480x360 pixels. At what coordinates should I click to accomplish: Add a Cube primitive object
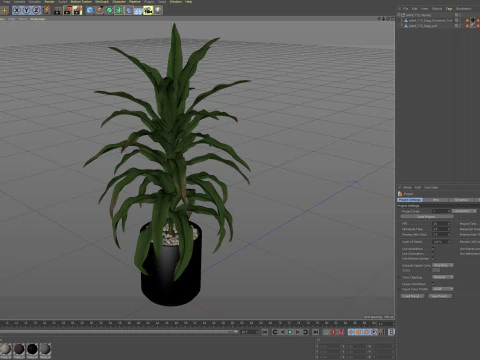click(x=90, y=11)
